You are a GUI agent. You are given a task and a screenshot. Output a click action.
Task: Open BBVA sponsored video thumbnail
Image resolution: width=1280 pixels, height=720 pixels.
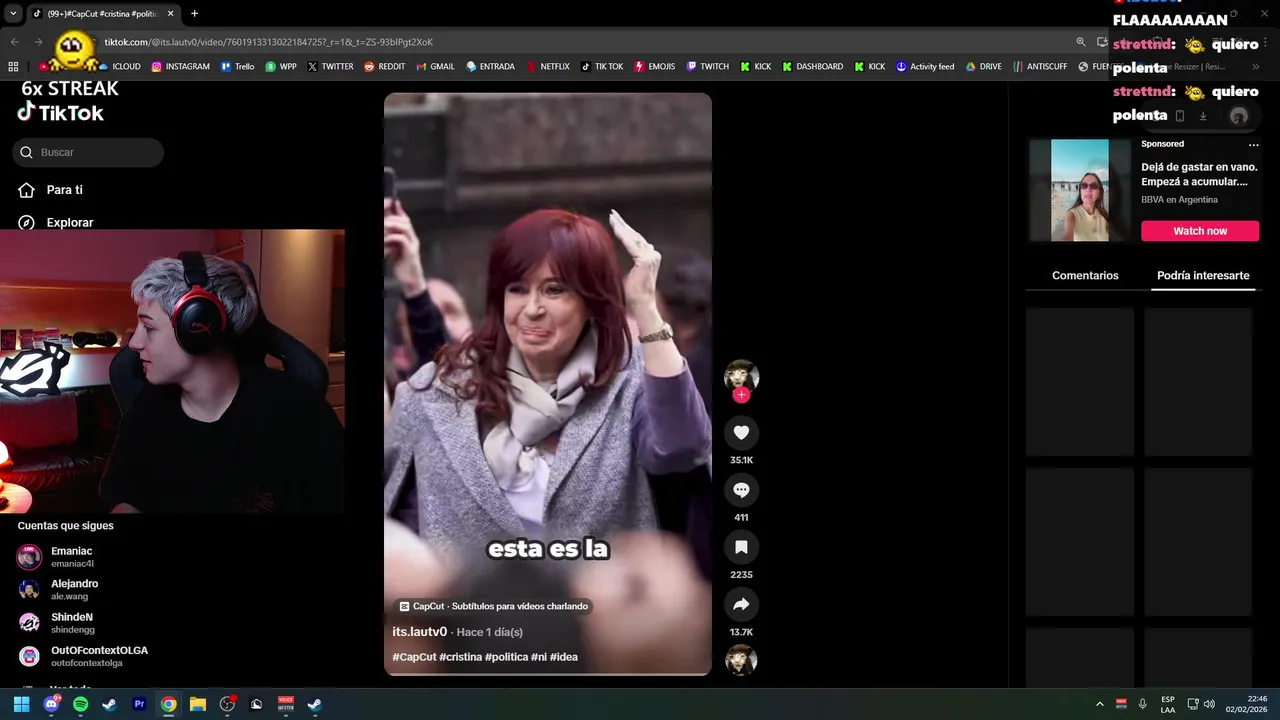[x=1079, y=190]
